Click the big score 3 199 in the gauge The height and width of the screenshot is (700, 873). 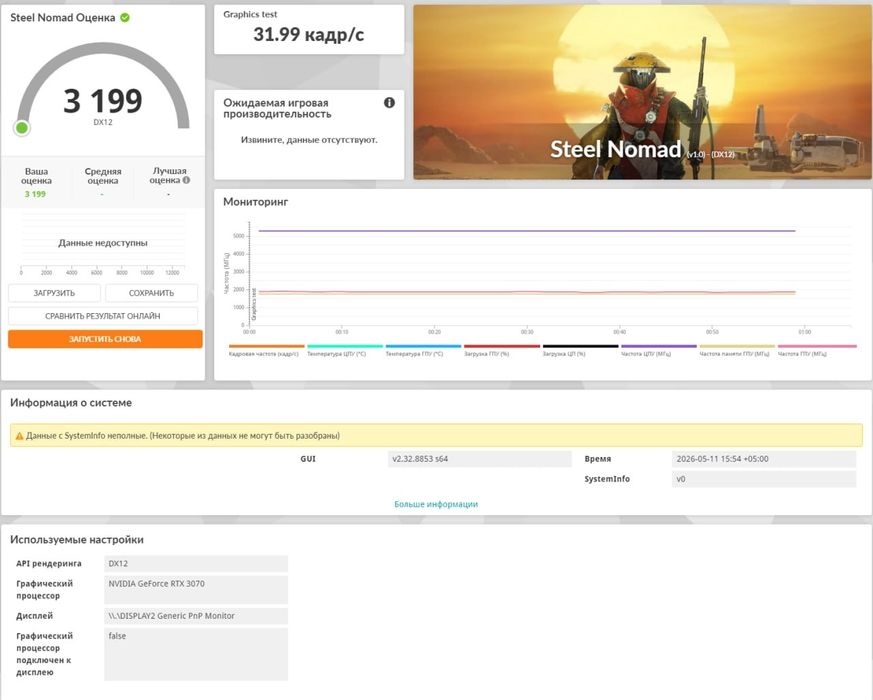coord(103,101)
